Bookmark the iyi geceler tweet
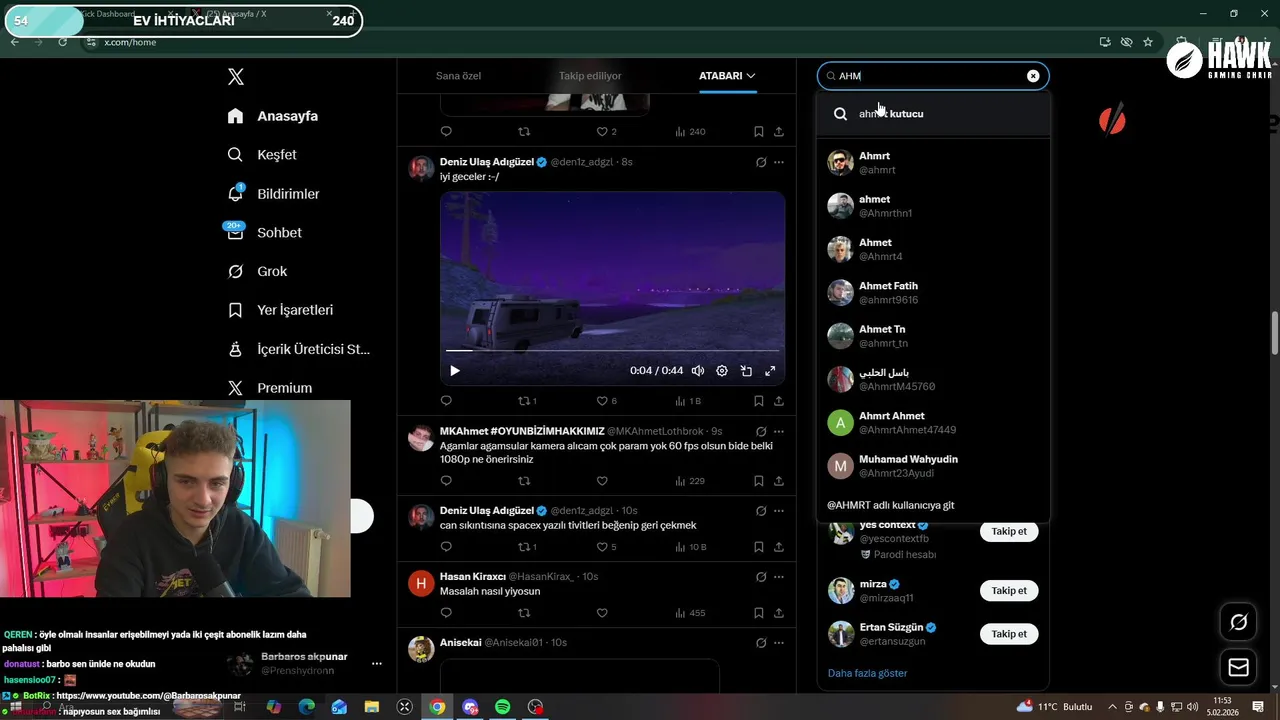 point(759,401)
